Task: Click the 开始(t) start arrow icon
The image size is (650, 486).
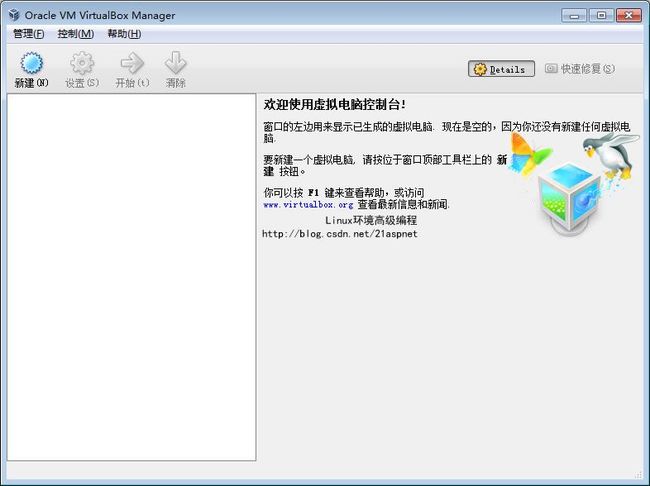Action: click(132, 63)
